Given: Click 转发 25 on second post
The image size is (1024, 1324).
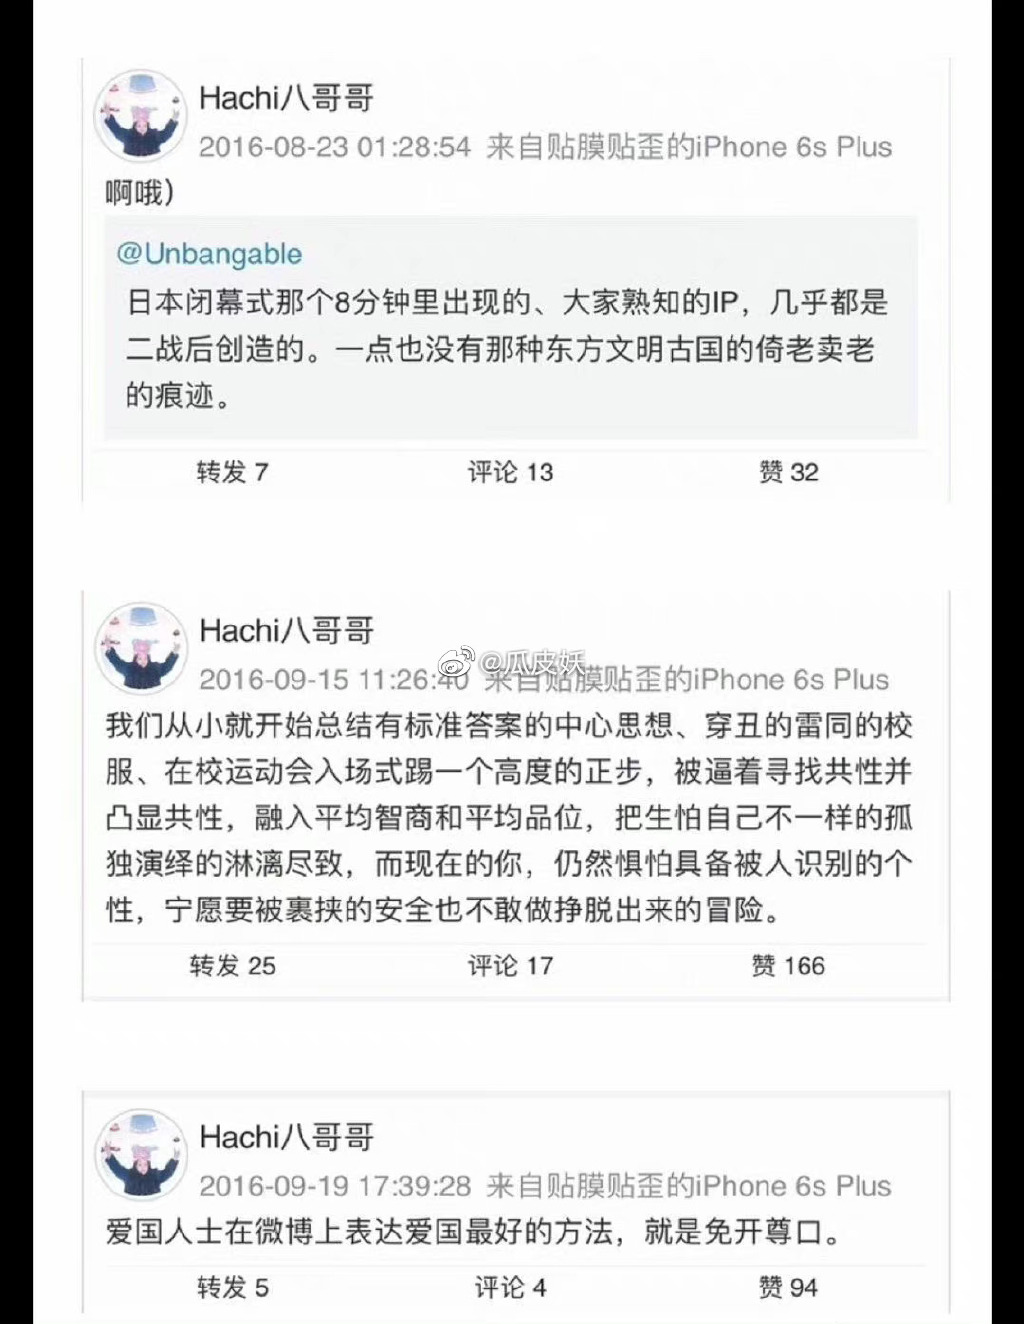Looking at the screenshot, I should coord(232,966).
